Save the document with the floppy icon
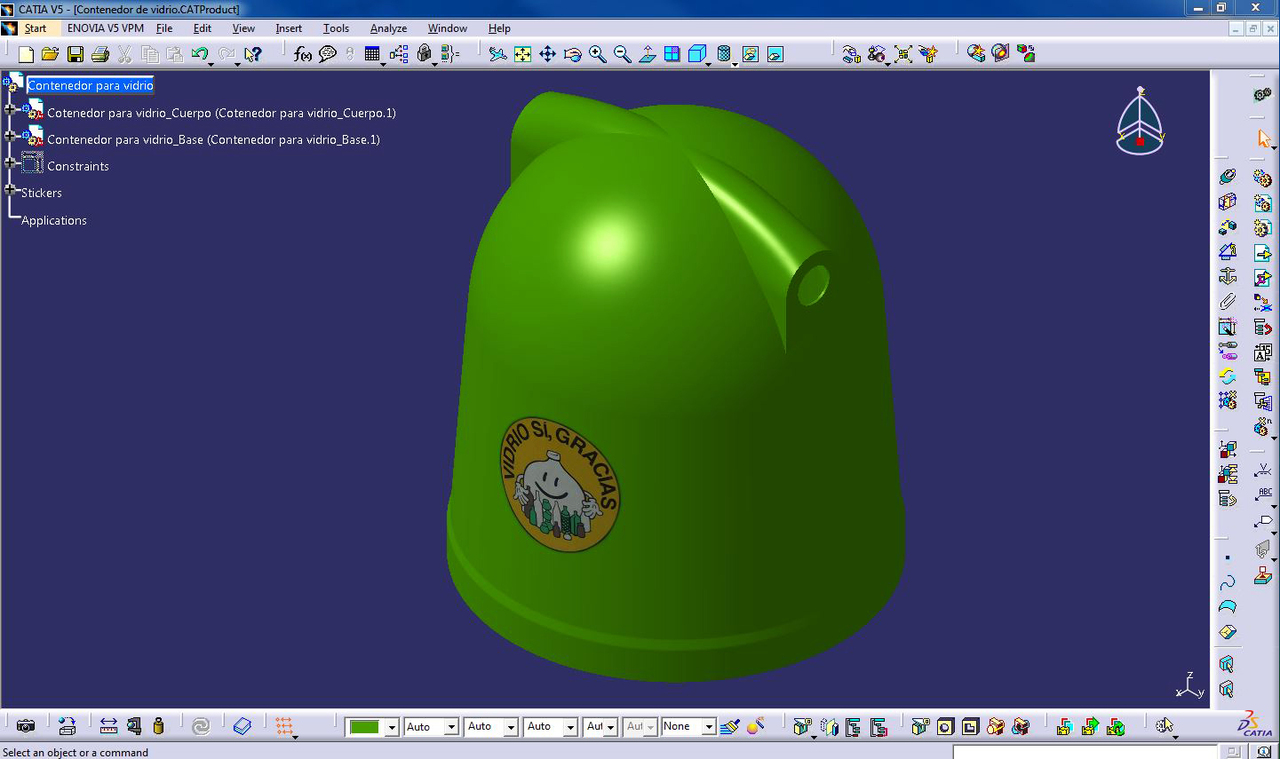The image size is (1280, 759). point(75,54)
